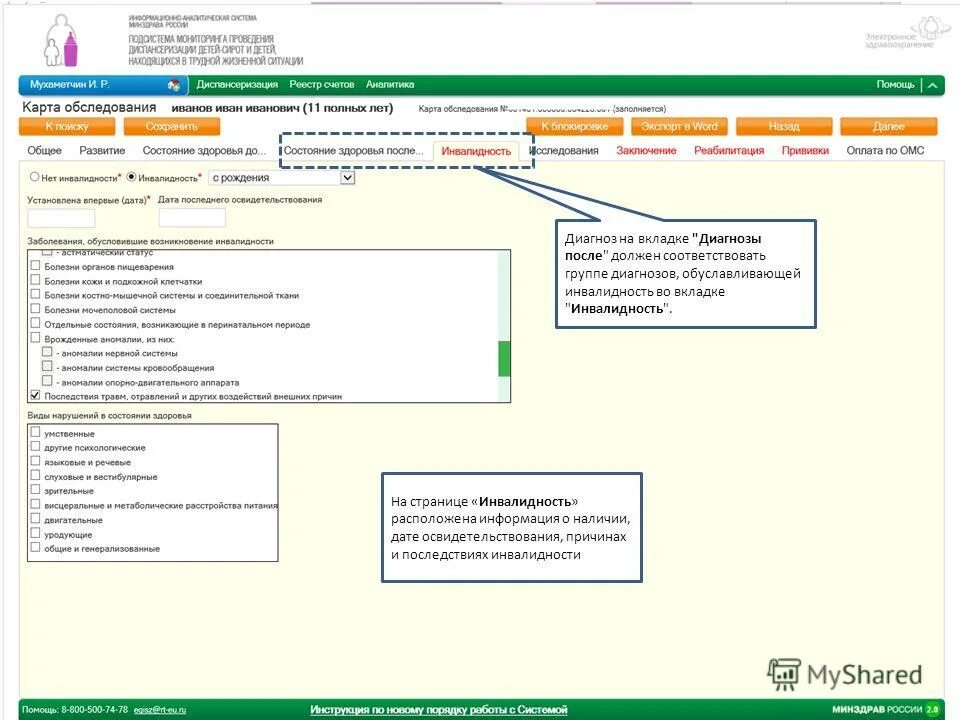Collapse the header with the chevron-up icon
Viewport: 960px width, 720px height.
(932, 85)
